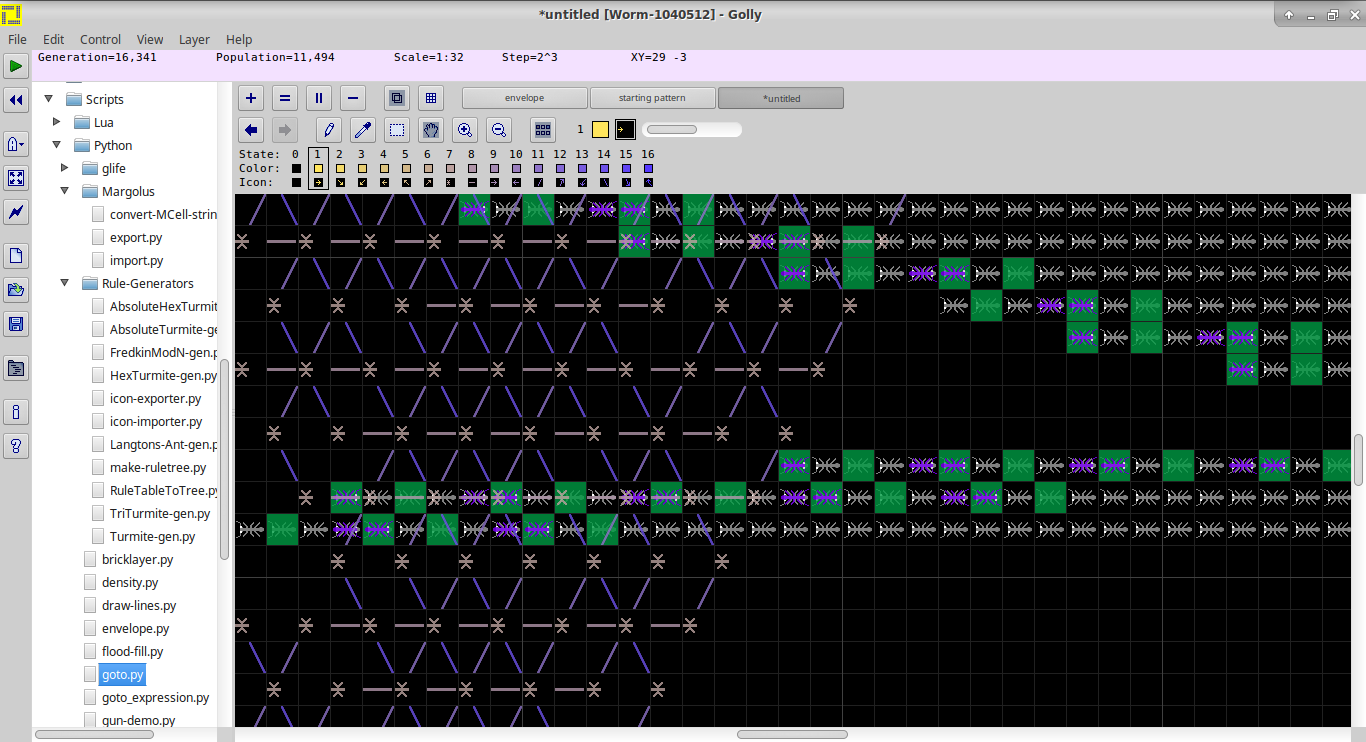1366x742 pixels.
Task: Open a pattern file via folder icon
Action: click(15, 290)
